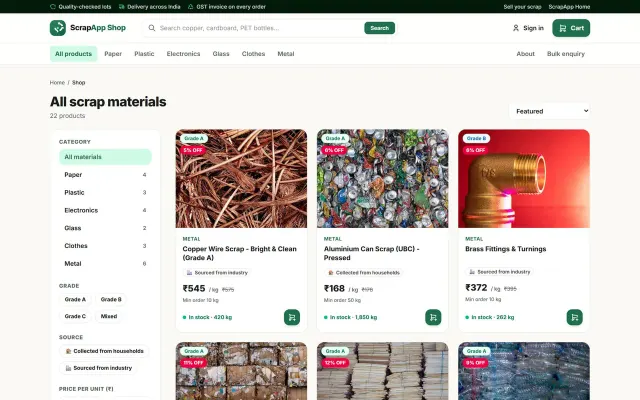Open Copper Wire Scrap - Bright & Clean title
640x400 pixels.
[240, 253]
